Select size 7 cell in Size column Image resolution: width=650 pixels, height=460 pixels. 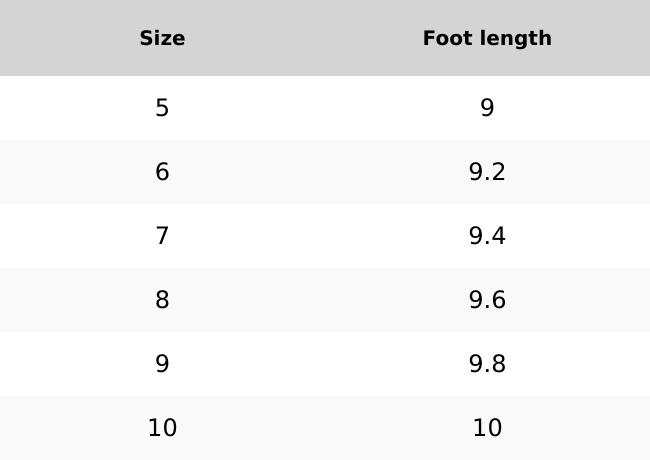click(x=162, y=236)
